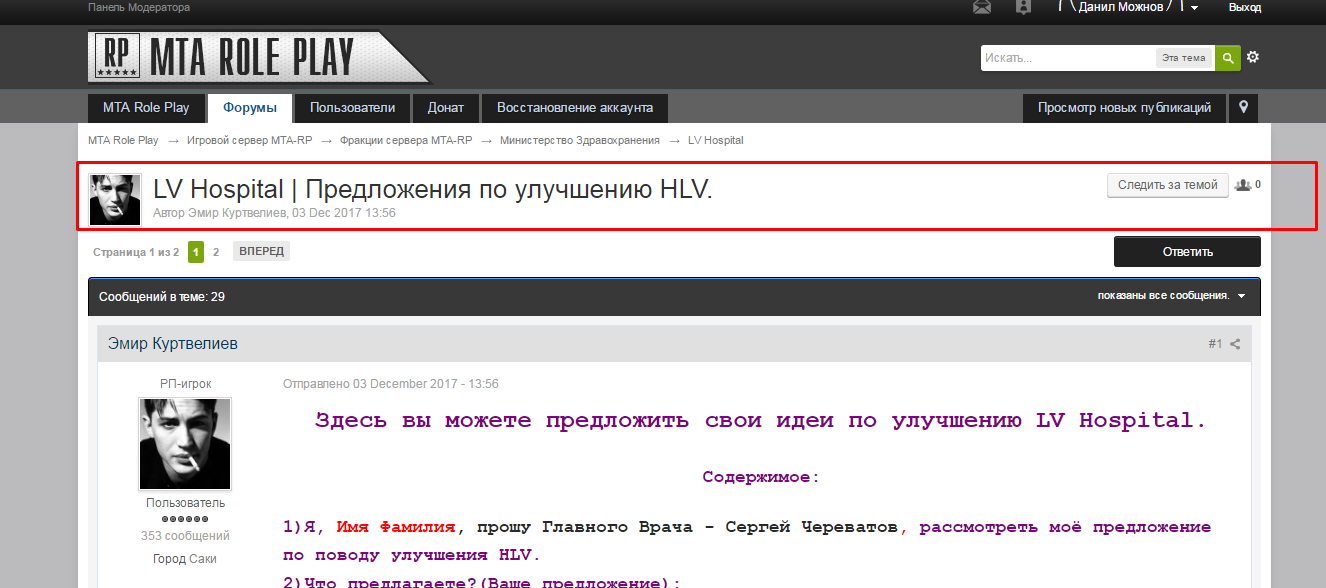Screen dimensions: 1326x588
Task: Click the Страница 1 из 2 label
Action: pos(136,252)
